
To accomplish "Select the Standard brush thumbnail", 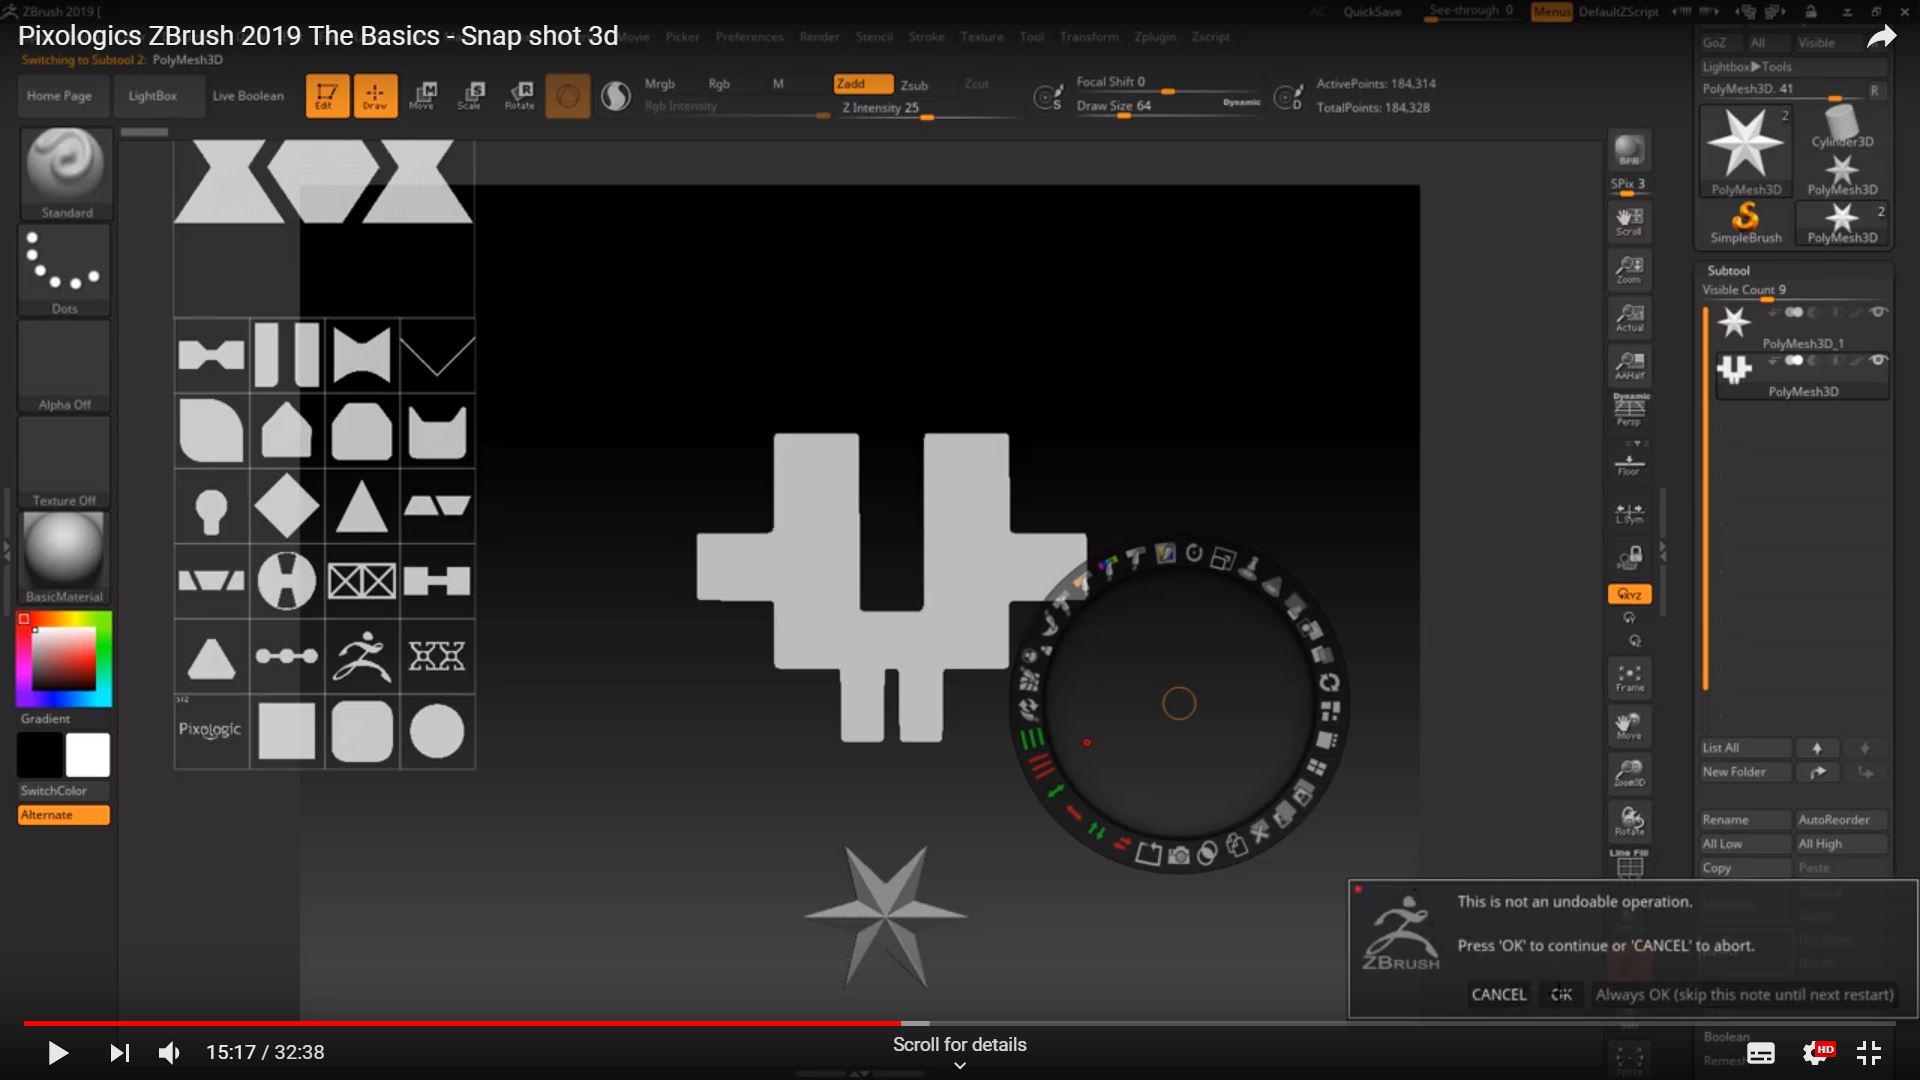I will tap(65, 173).
